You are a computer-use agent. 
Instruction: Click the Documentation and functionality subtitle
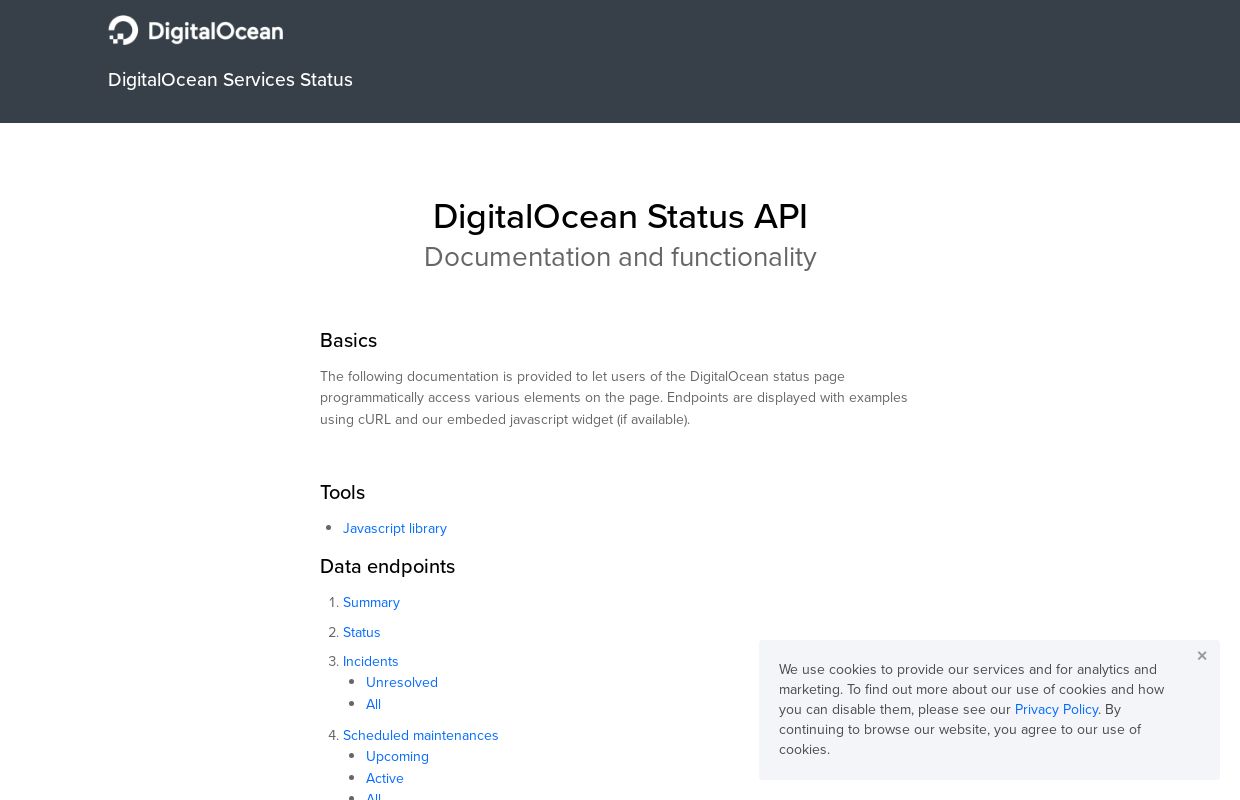pyautogui.click(x=620, y=257)
